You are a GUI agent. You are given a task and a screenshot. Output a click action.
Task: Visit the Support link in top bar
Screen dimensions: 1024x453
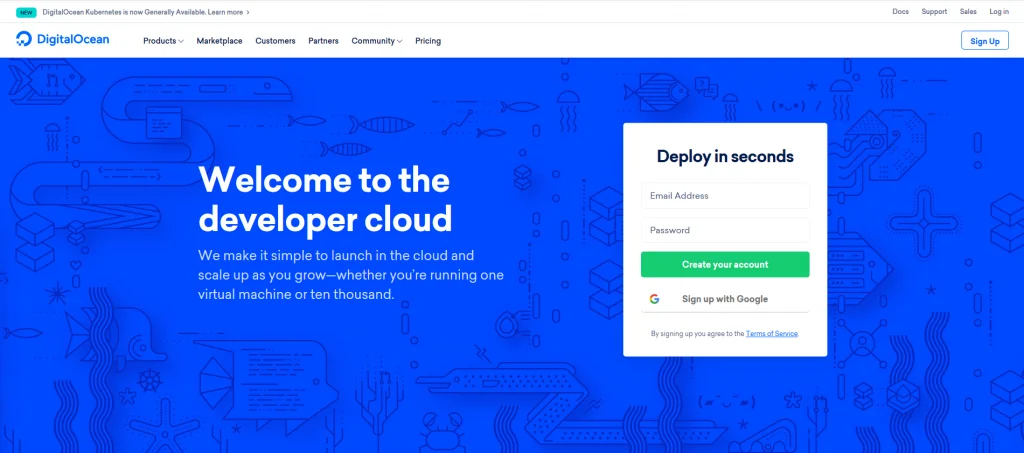coord(934,12)
